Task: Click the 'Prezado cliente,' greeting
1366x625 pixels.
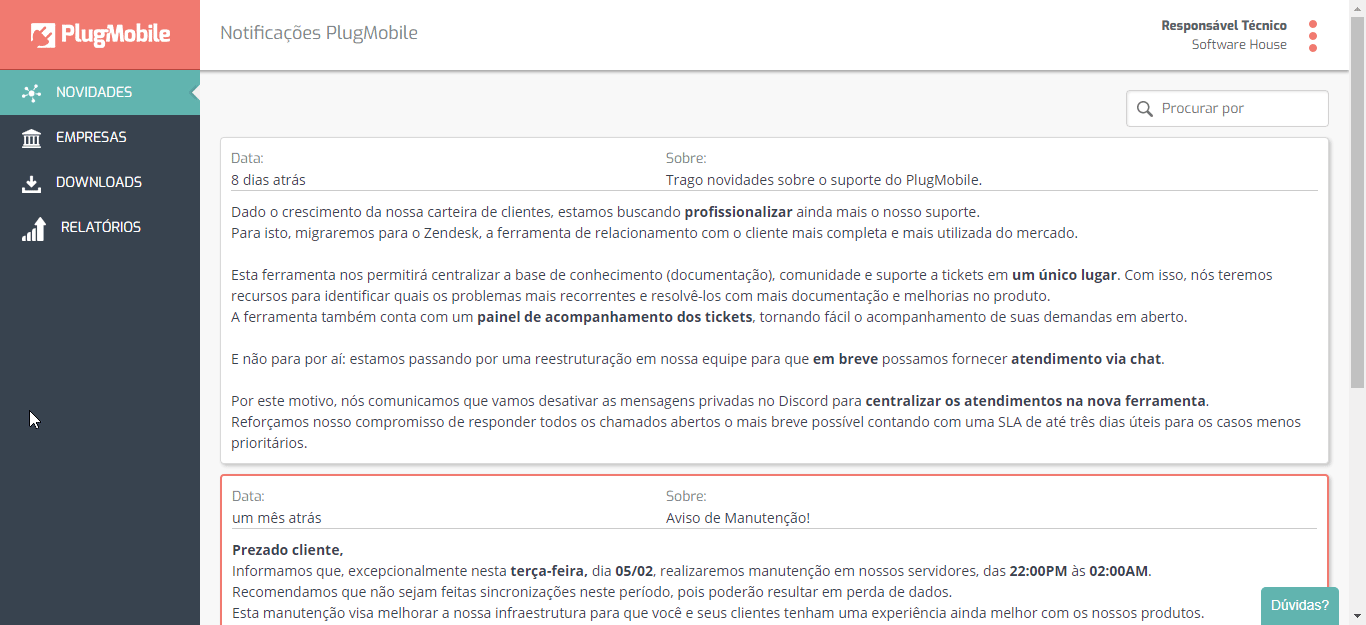Action: (x=288, y=550)
